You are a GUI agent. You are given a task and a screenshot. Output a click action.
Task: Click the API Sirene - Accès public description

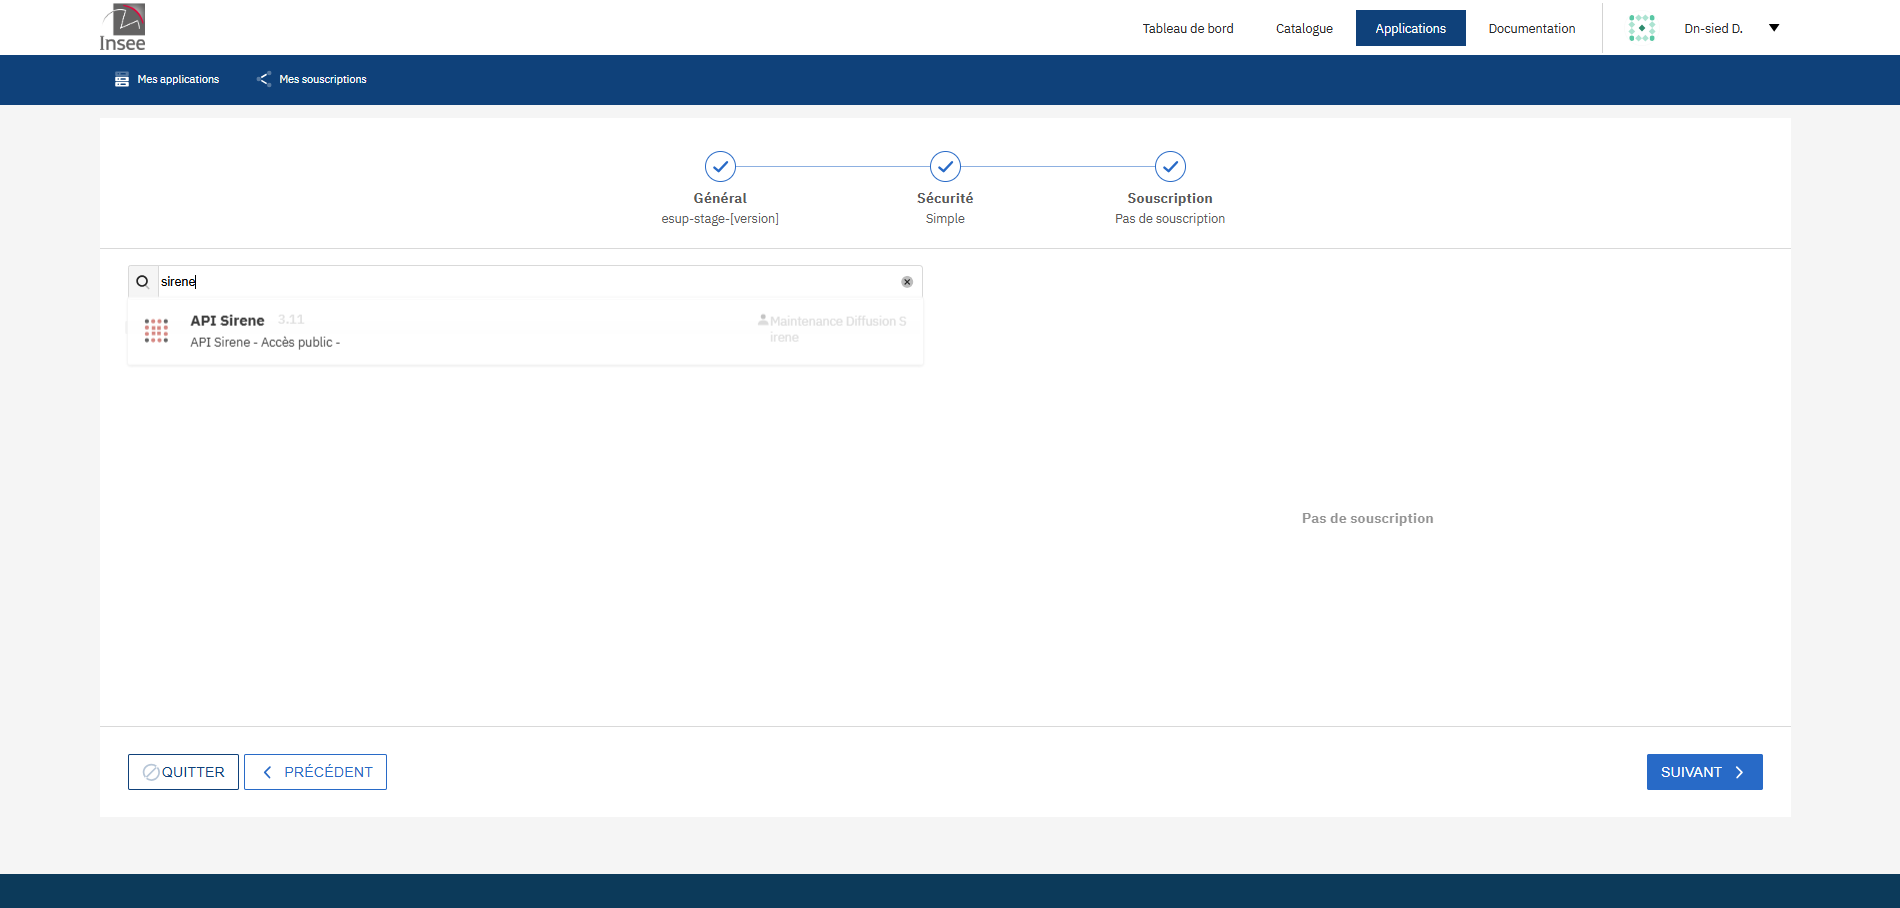(265, 342)
